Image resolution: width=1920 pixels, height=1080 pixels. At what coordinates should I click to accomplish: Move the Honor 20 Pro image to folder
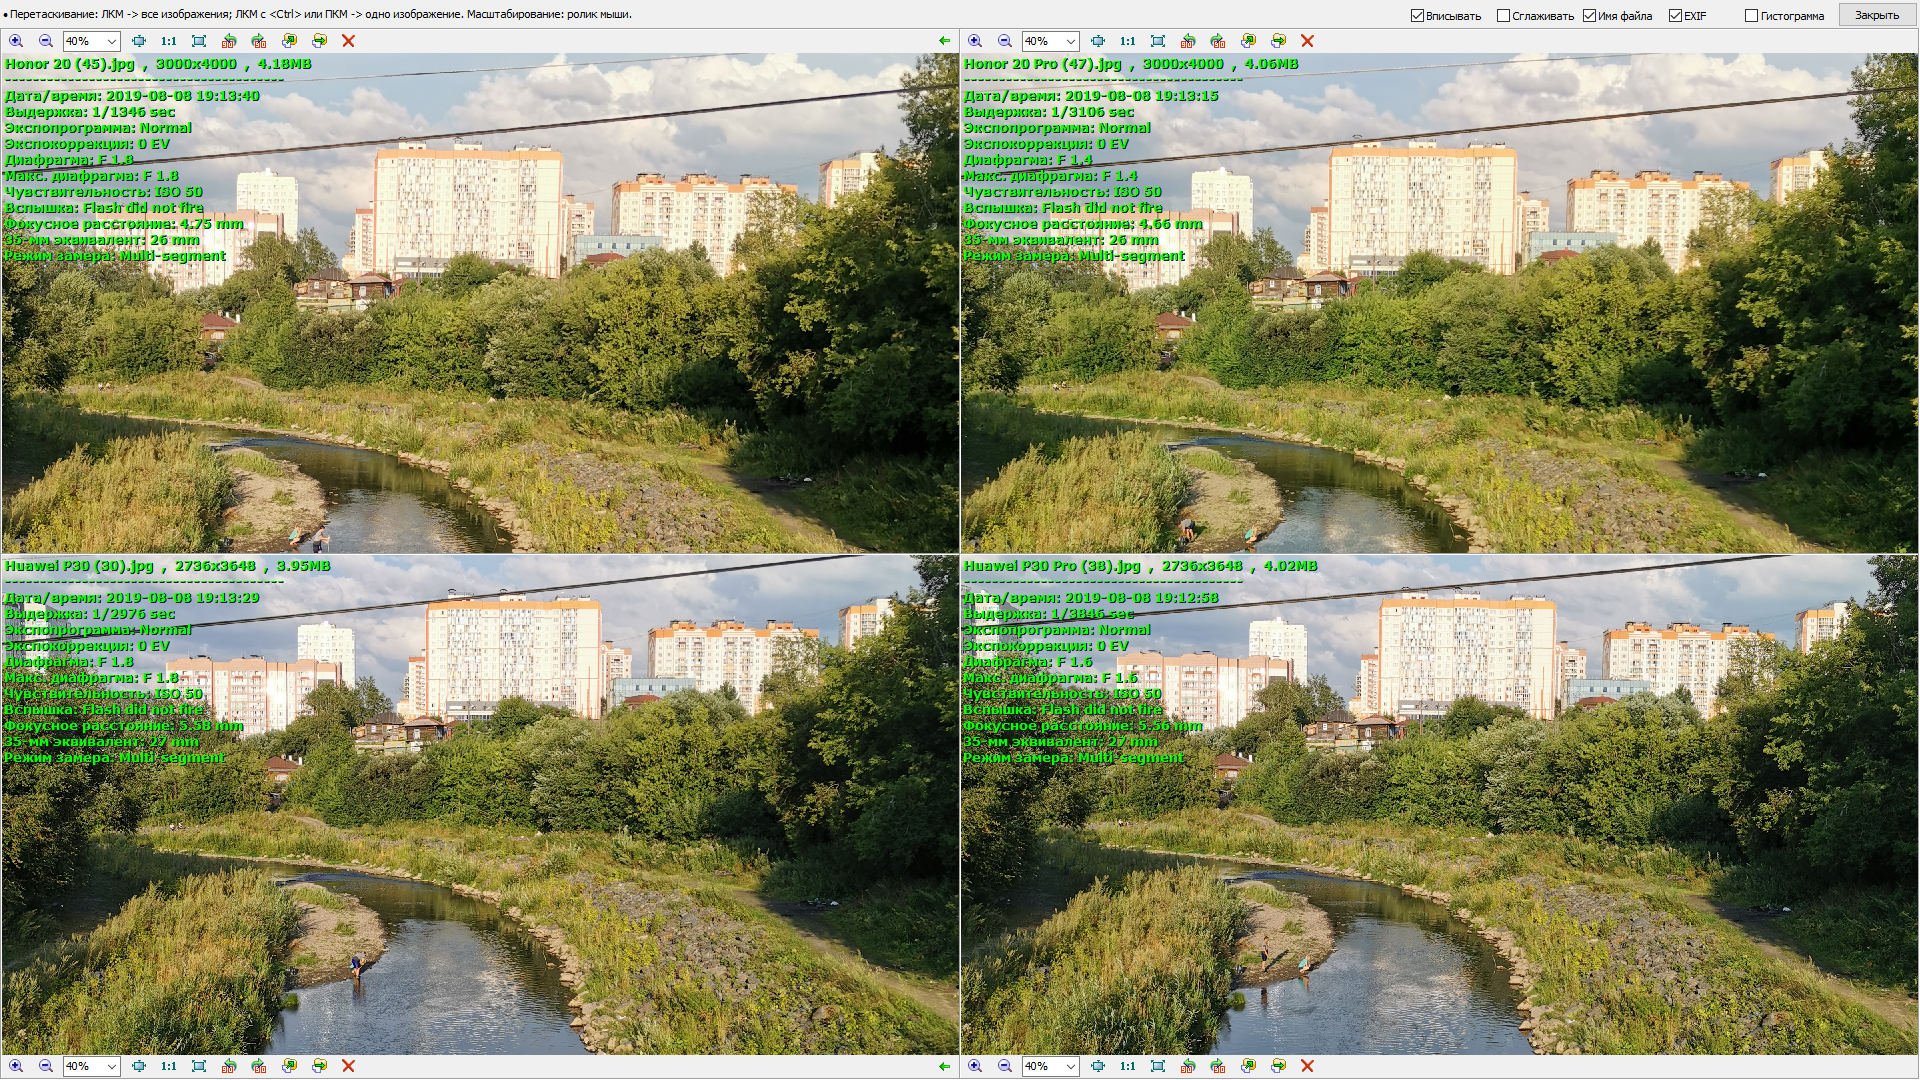click(1278, 41)
